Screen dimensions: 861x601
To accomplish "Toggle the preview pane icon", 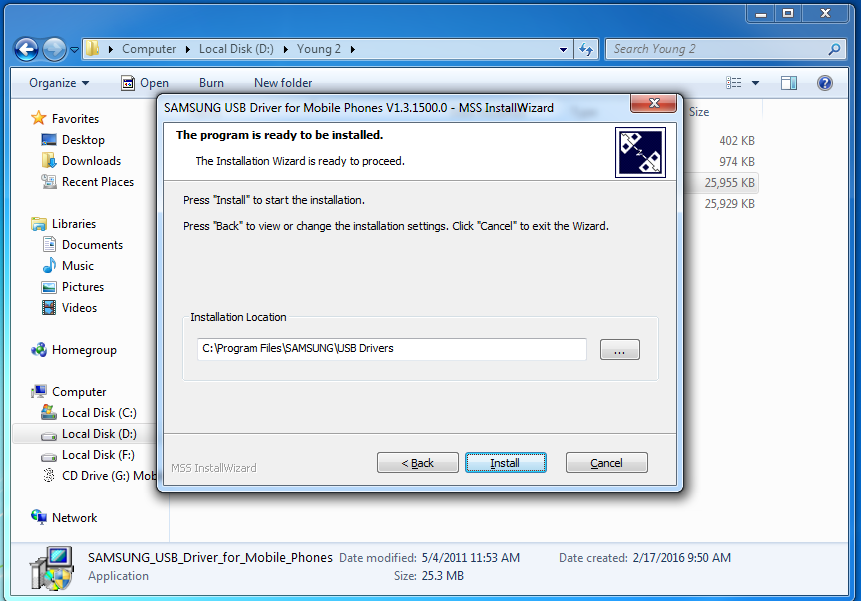I will coord(789,83).
